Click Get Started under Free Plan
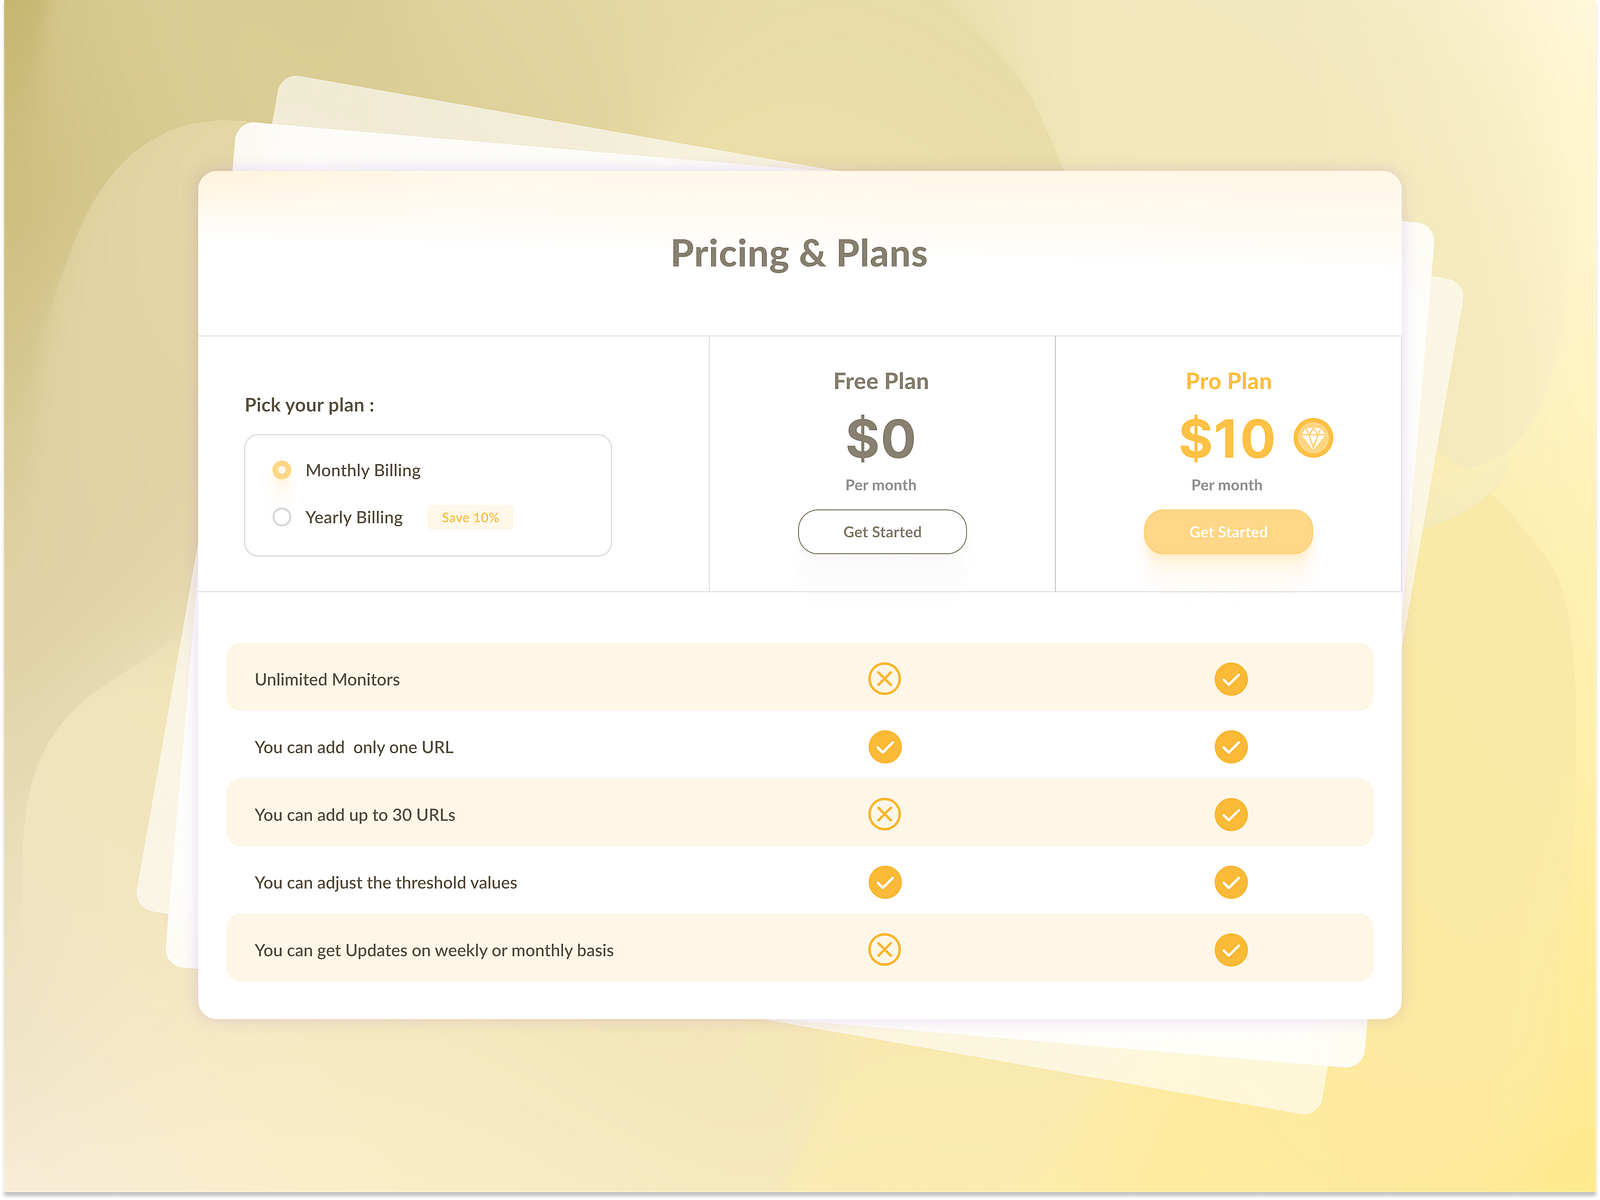Image resolution: width=1600 pixels, height=1200 pixels. (882, 532)
